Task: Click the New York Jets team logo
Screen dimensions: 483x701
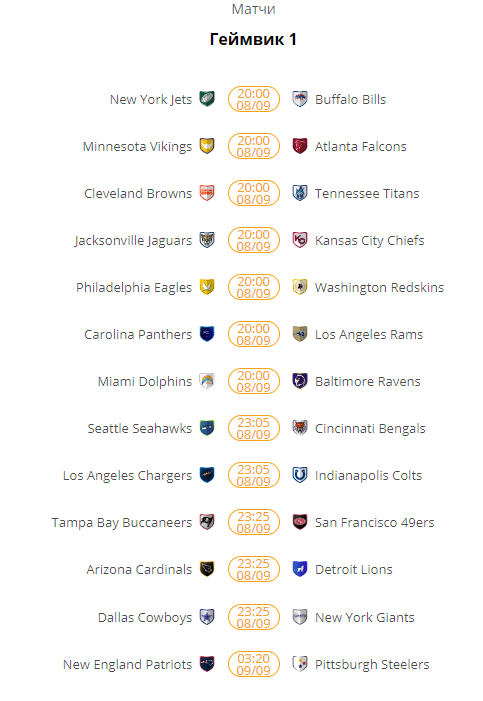Action: (207, 99)
